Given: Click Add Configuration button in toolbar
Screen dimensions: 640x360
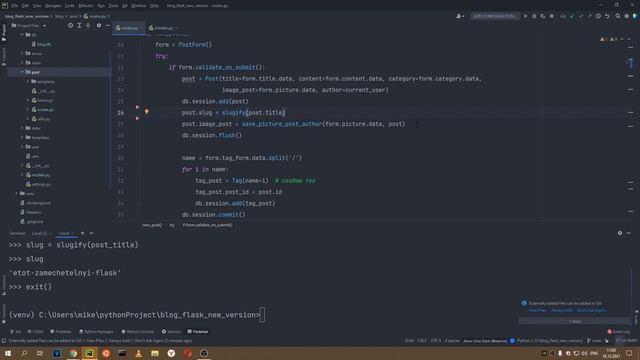Looking at the screenshot, I should pyautogui.click(x=495, y=16).
